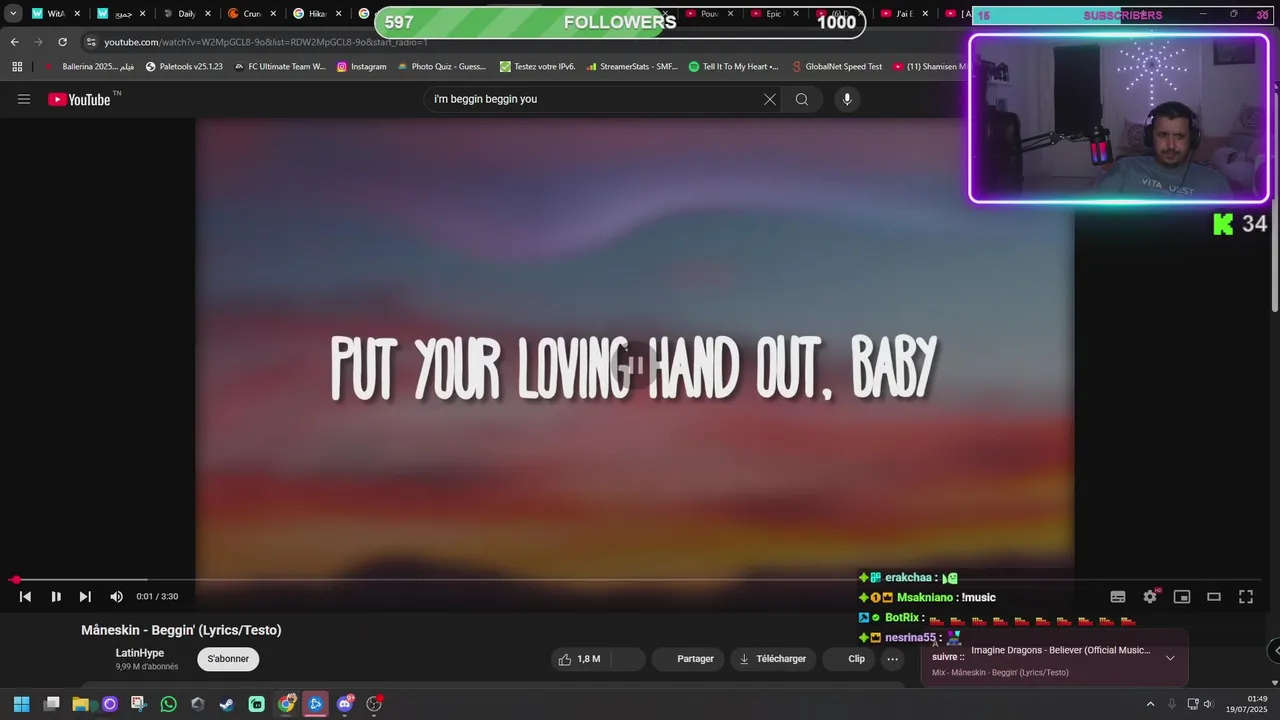Open the Tell It To My Heart bookmark

733,67
